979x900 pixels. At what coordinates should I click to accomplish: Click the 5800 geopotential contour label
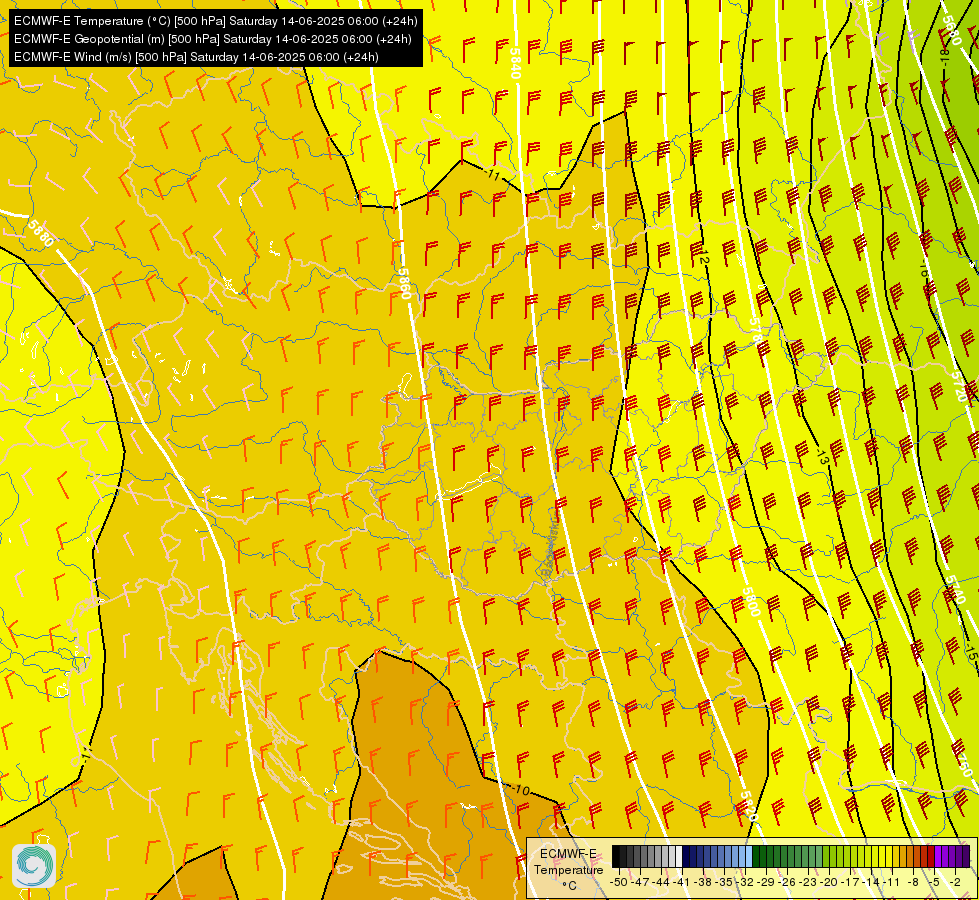[x=751, y=601]
